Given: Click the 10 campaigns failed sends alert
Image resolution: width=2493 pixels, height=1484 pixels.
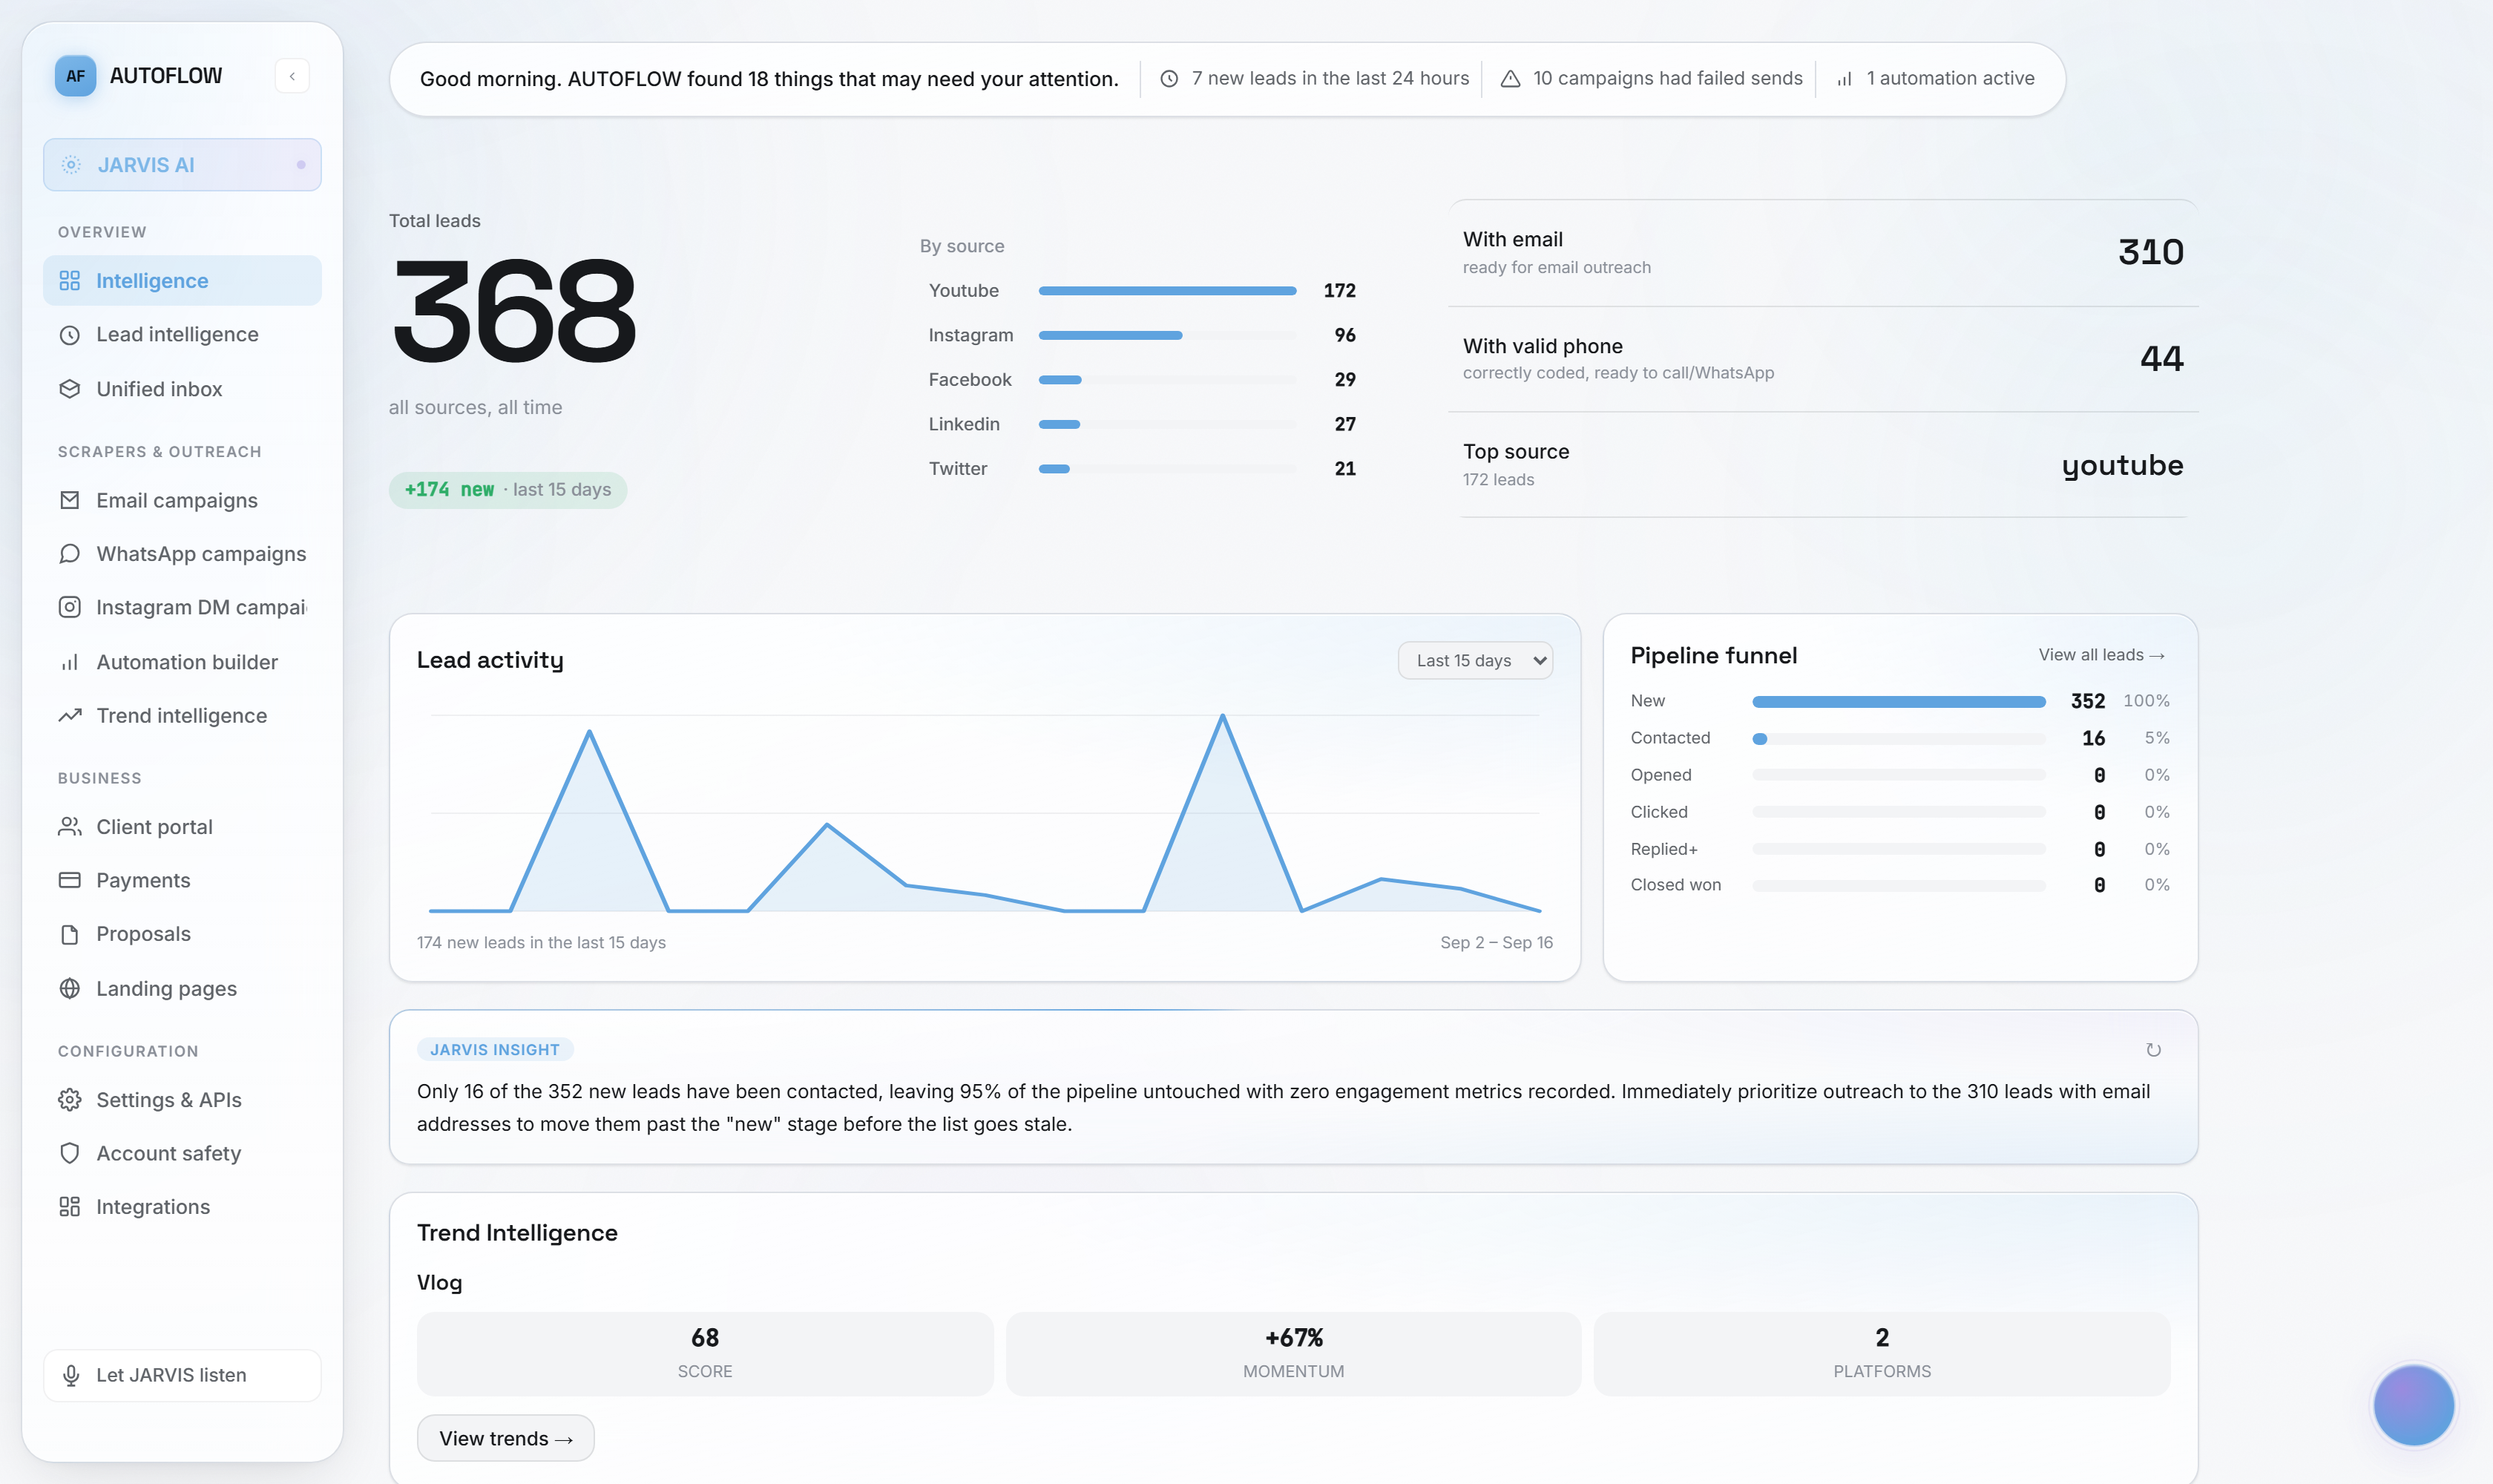Looking at the screenshot, I should 1652,78.
